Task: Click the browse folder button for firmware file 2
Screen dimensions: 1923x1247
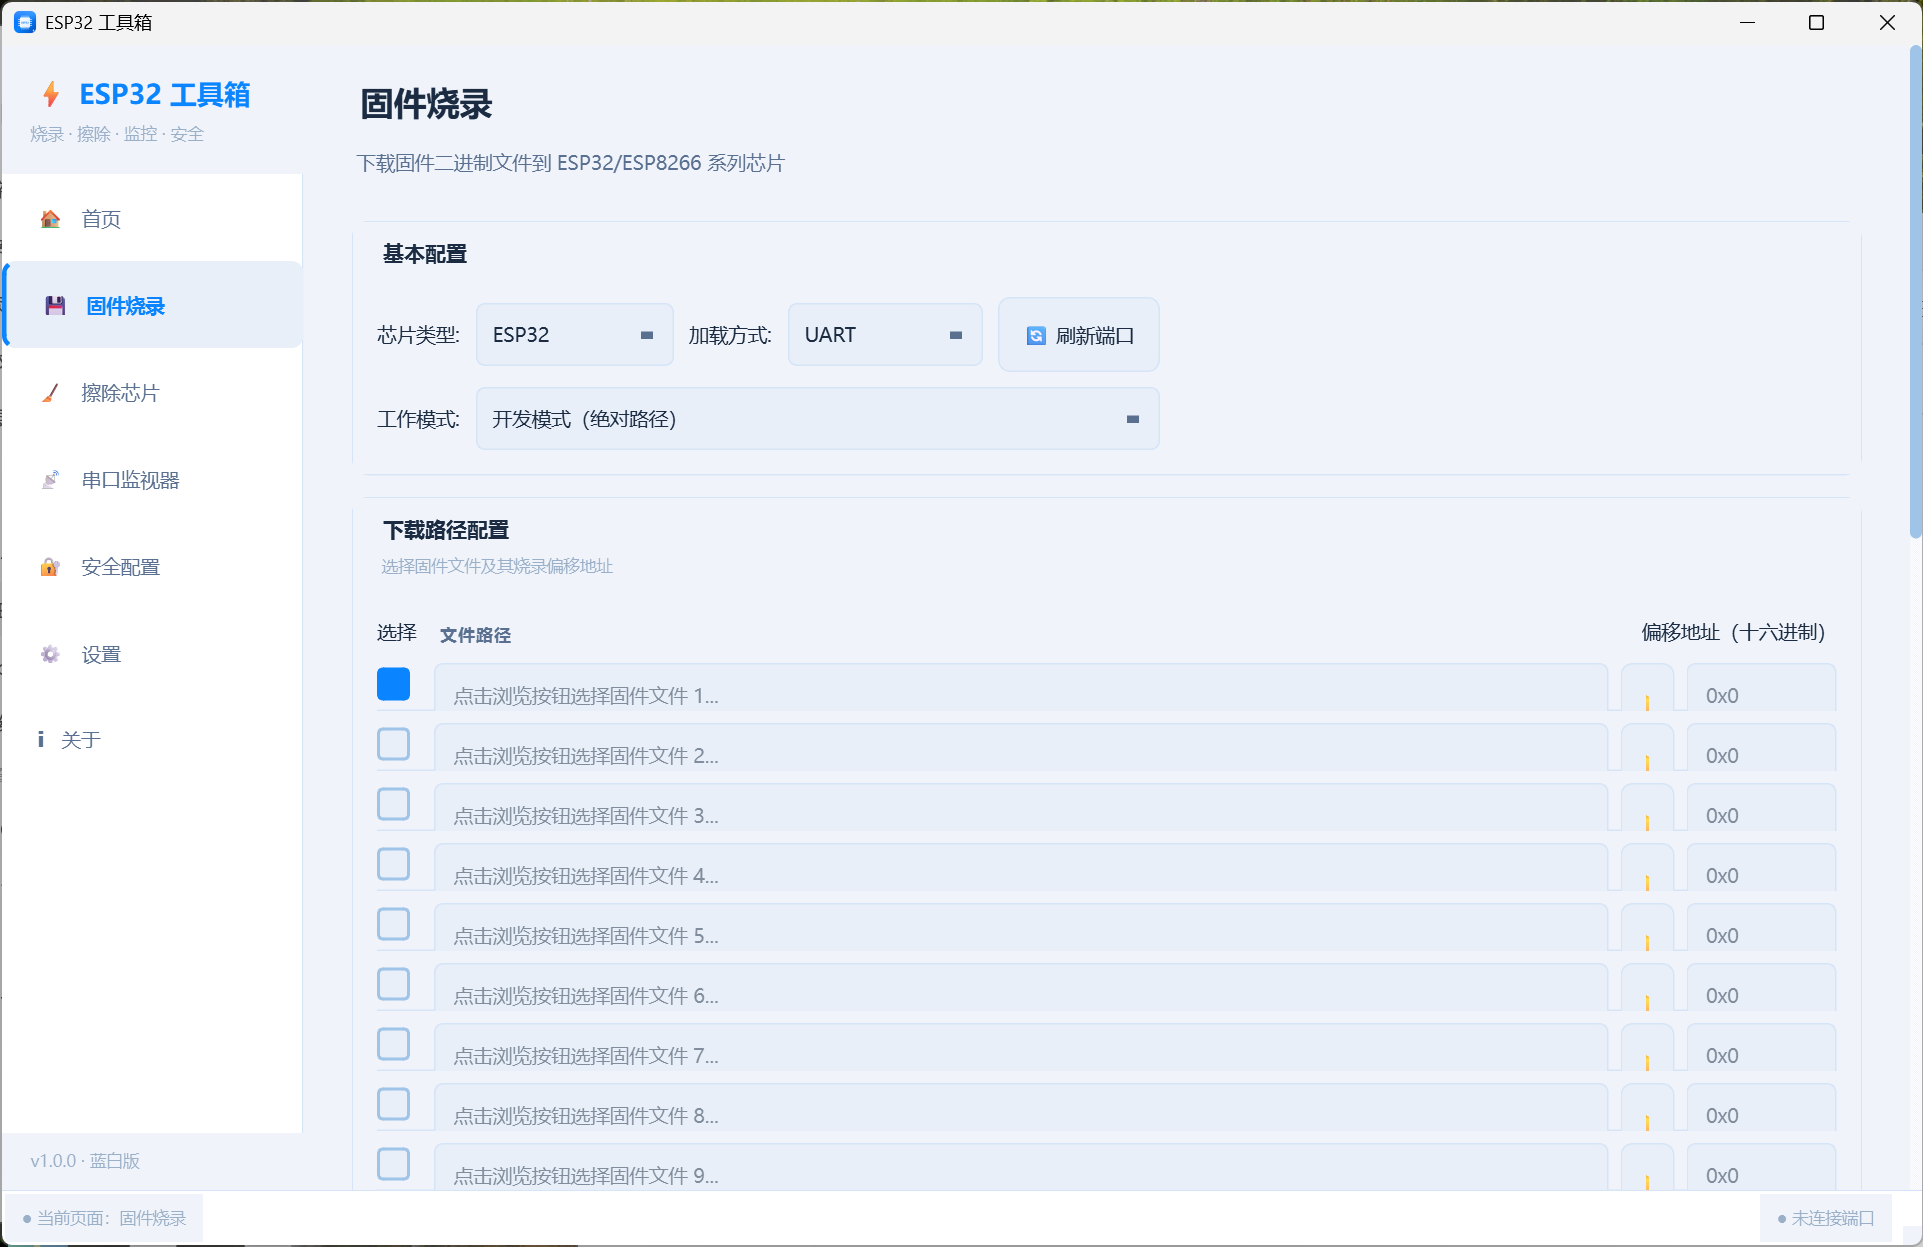Action: click(1646, 748)
